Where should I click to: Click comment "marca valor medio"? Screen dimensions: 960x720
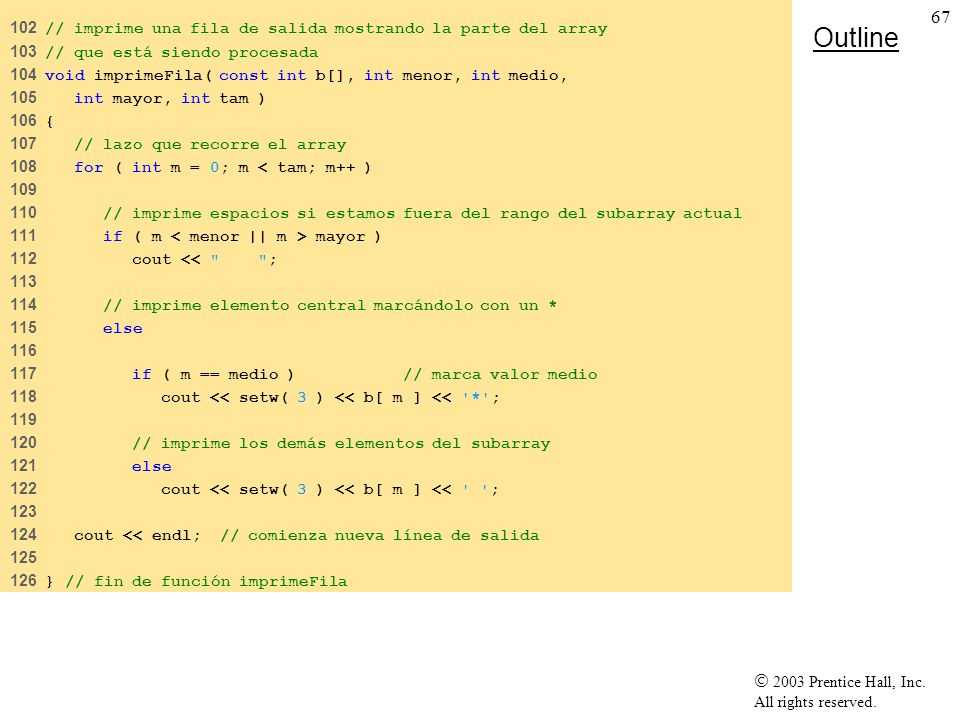pyautogui.click(x=514, y=375)
